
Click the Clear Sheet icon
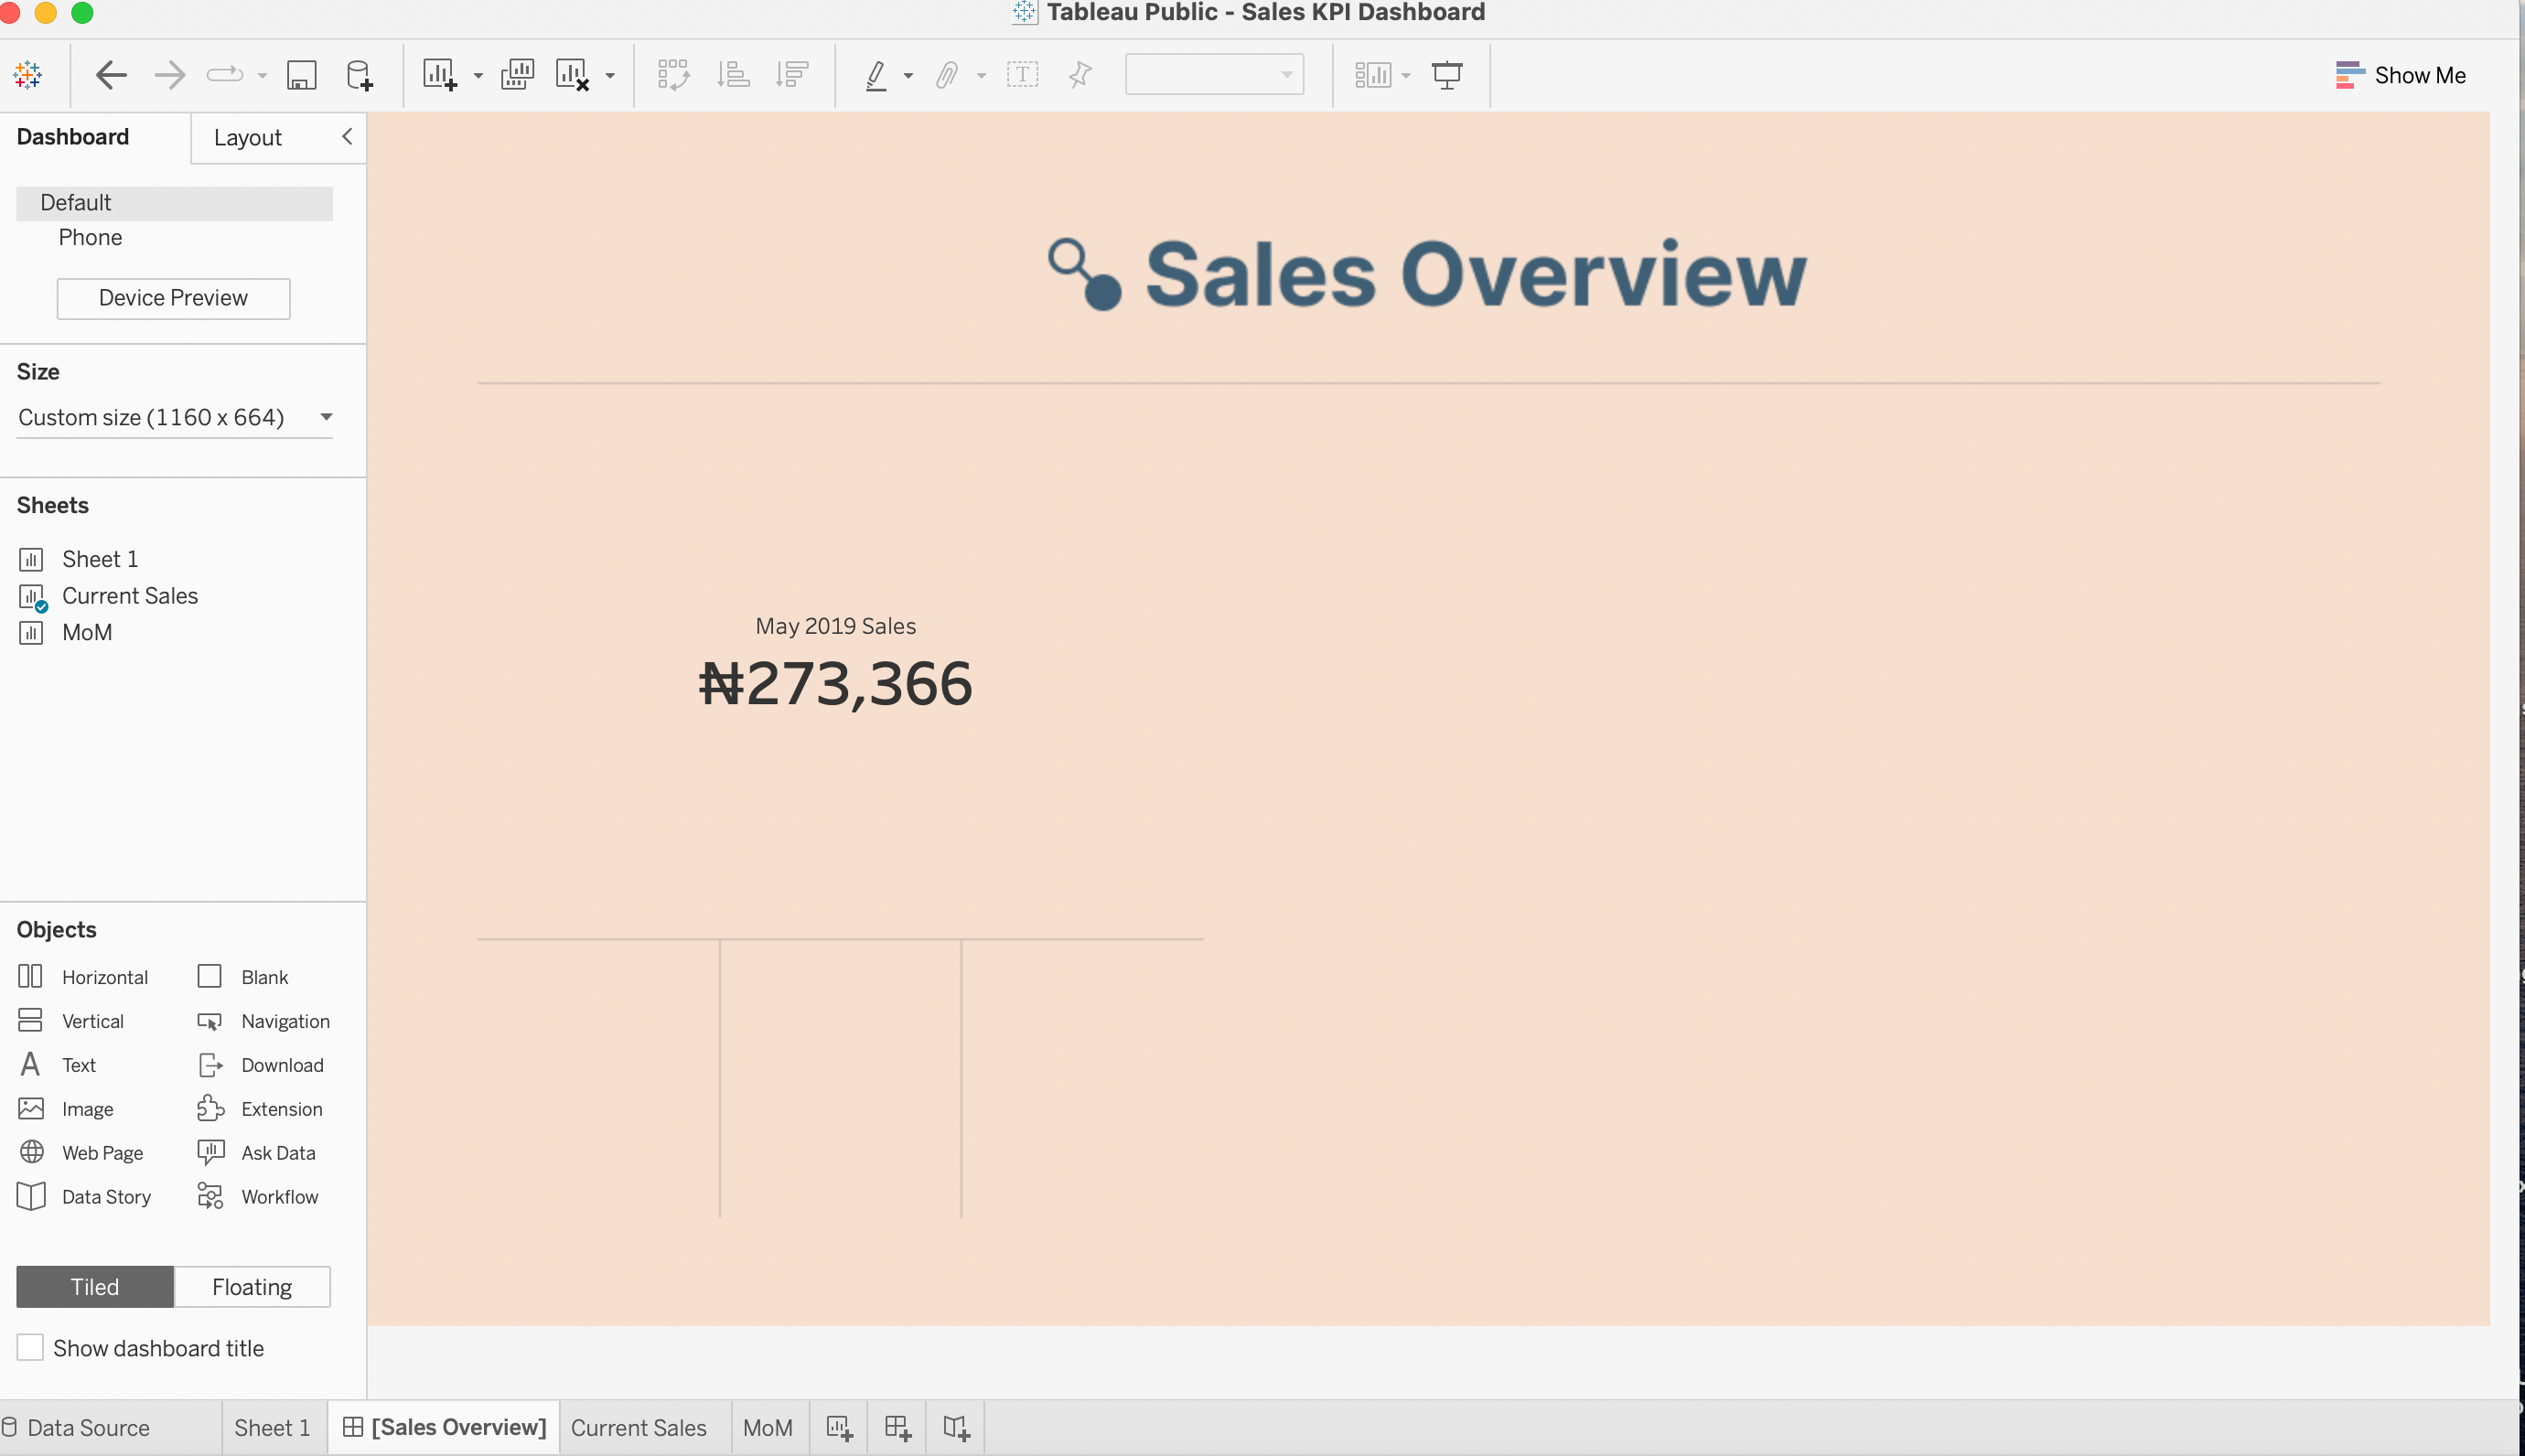pos(572,75)
